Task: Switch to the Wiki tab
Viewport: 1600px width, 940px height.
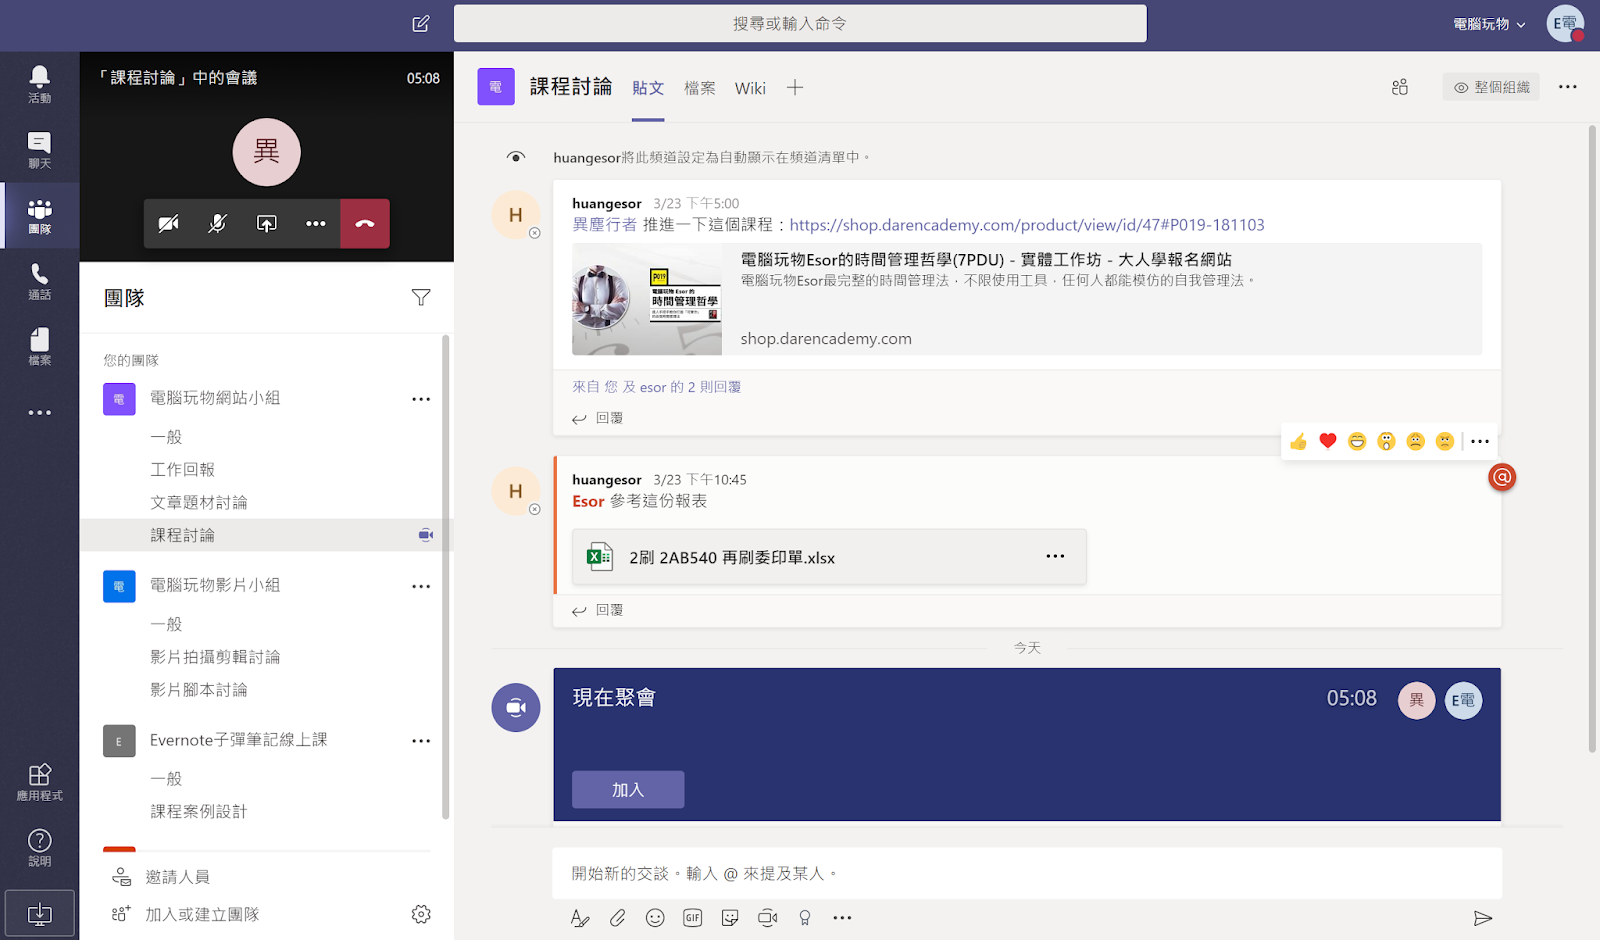Action: 749,88
